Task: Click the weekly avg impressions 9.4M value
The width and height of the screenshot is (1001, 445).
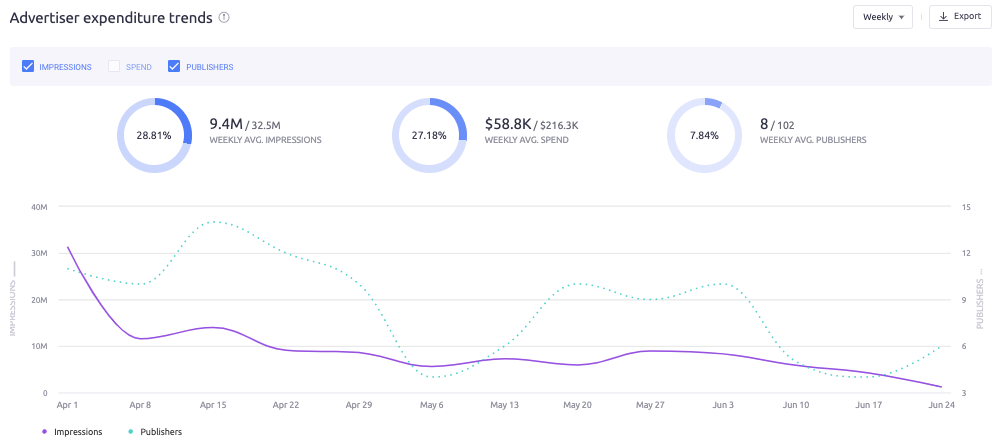Action: tap(226, 124)
